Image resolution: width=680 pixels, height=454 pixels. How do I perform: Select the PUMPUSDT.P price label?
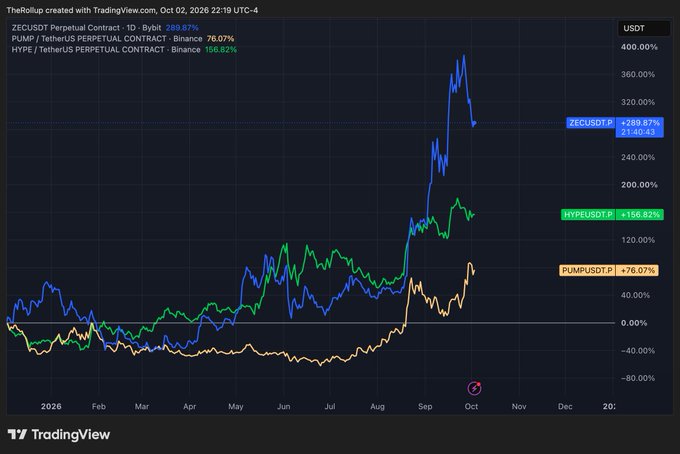coord(587,271)
